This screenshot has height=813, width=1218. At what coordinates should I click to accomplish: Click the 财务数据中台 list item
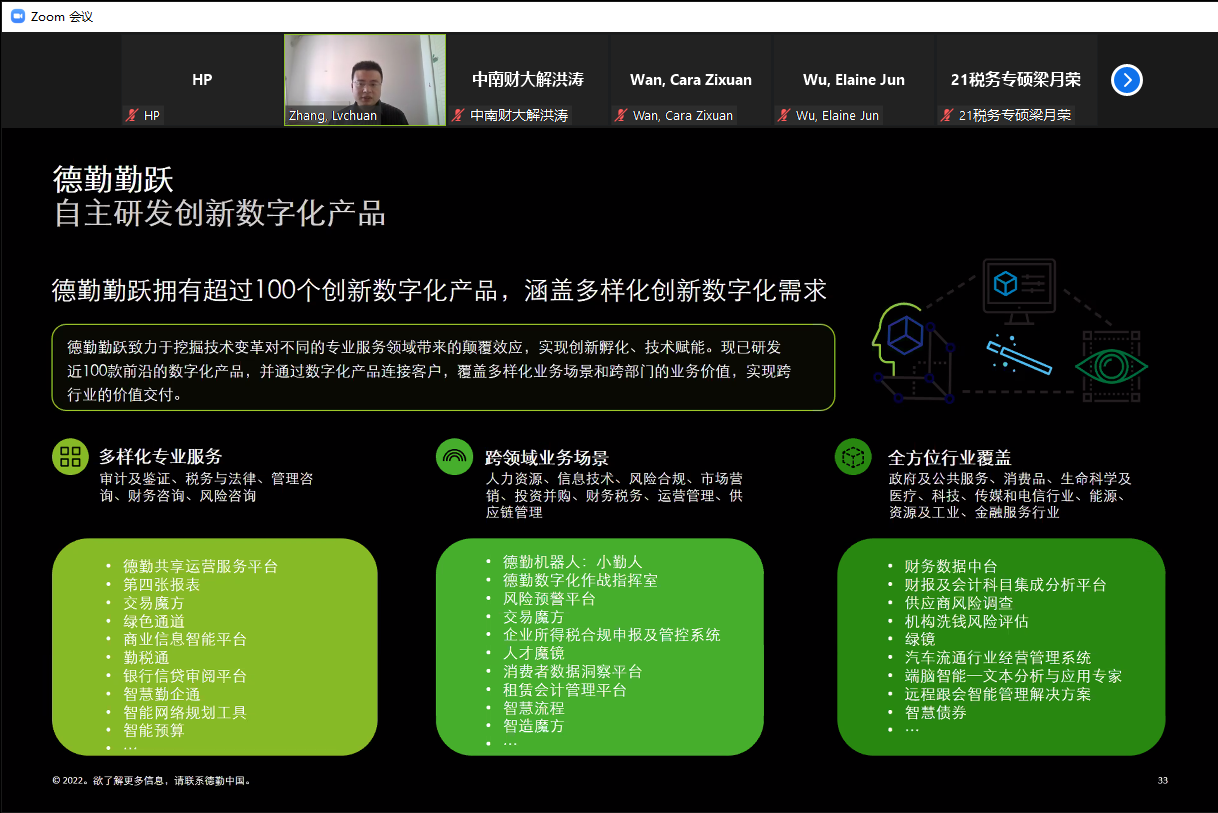coord(950,566)
